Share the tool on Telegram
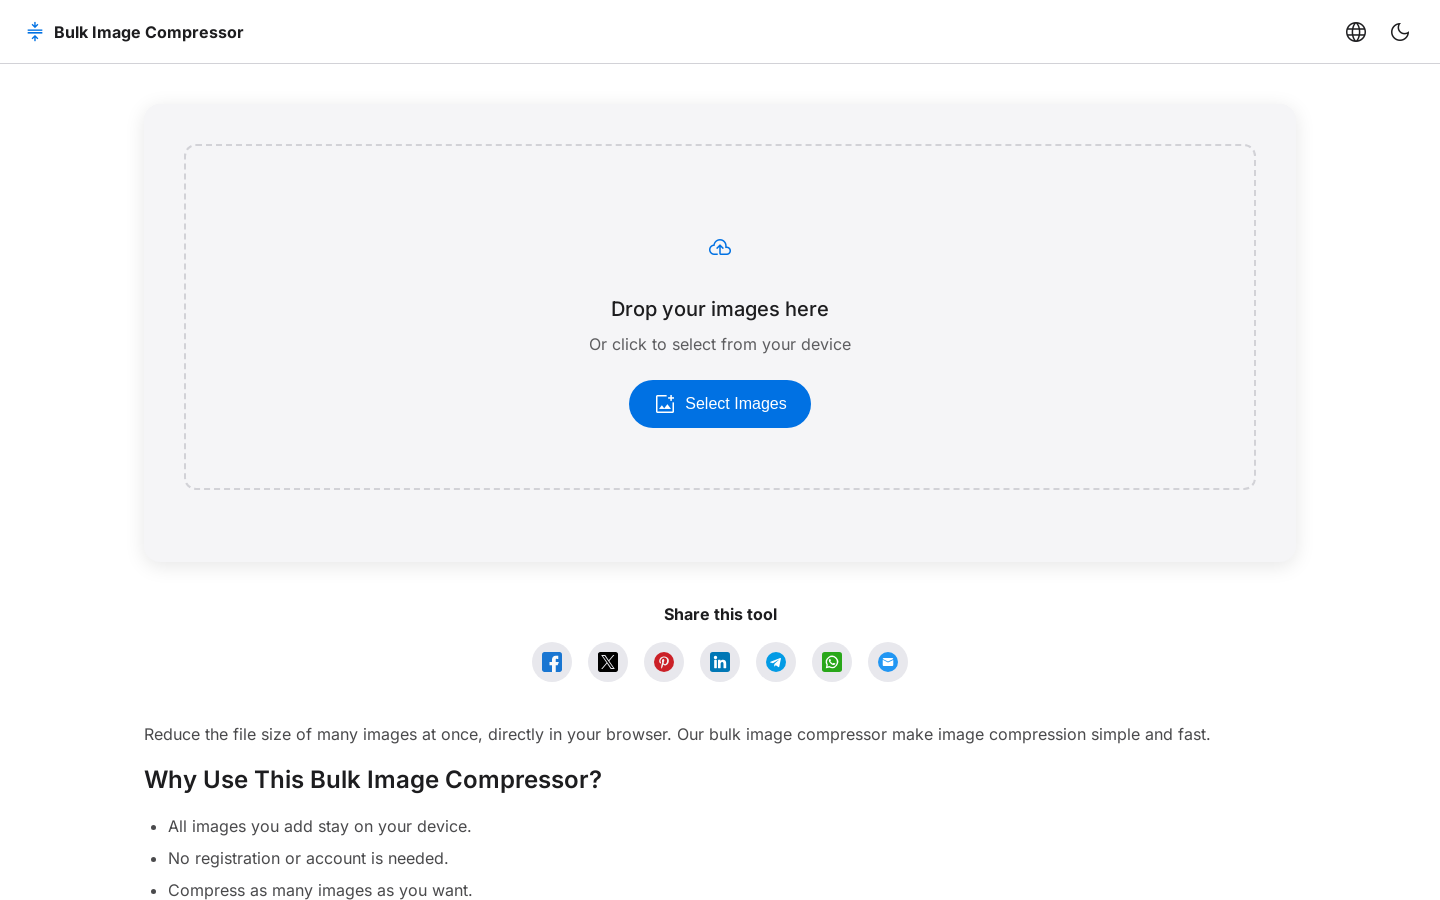The width and height of the screenshot is (1440, 900). pos(776,662)
